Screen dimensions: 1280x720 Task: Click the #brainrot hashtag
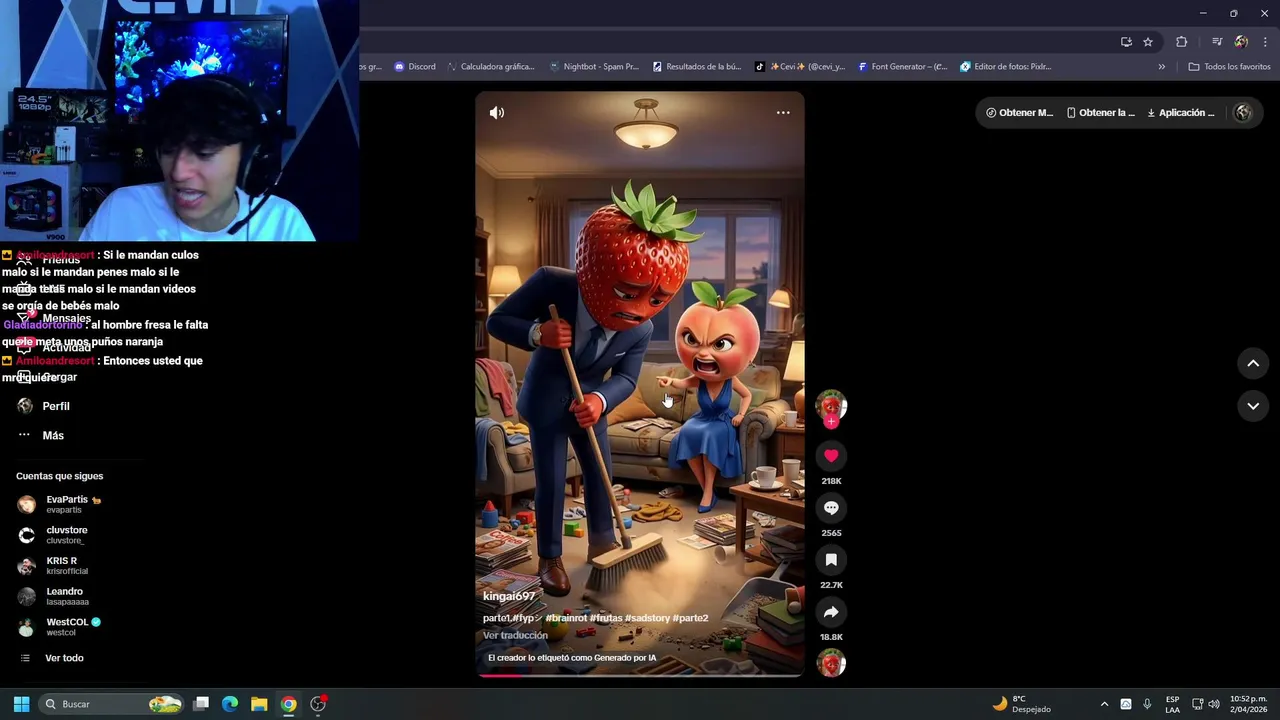tap(566, 618)
